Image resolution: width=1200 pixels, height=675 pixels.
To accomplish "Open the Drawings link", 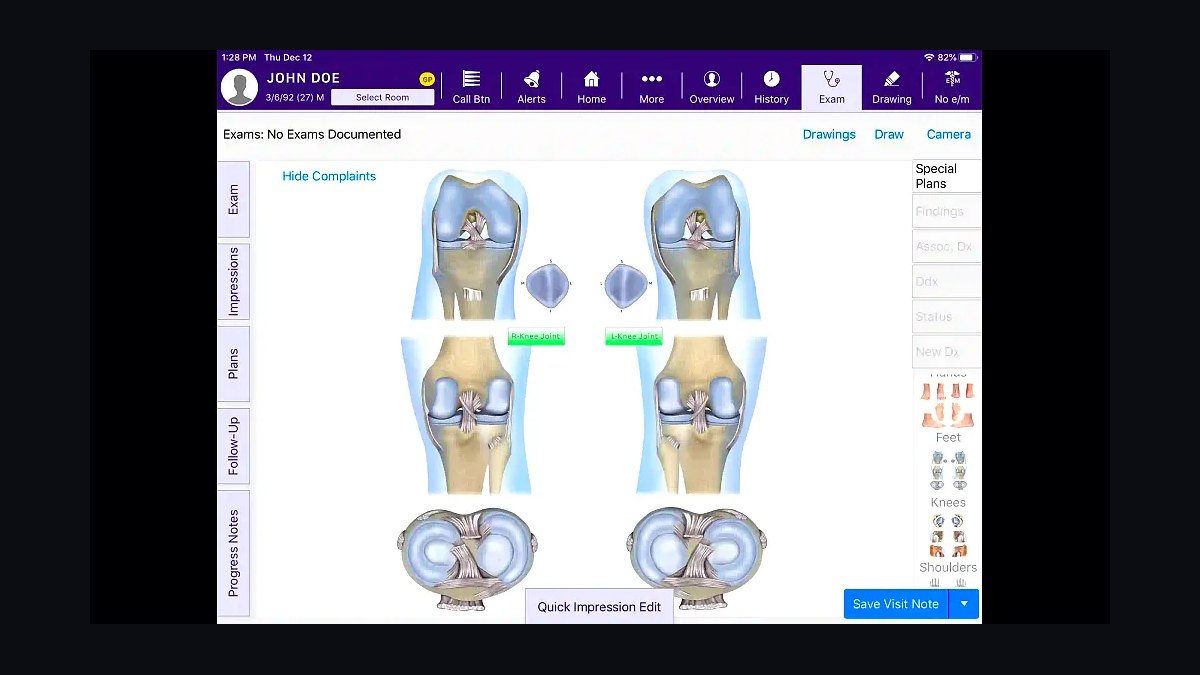I will 829,134.
